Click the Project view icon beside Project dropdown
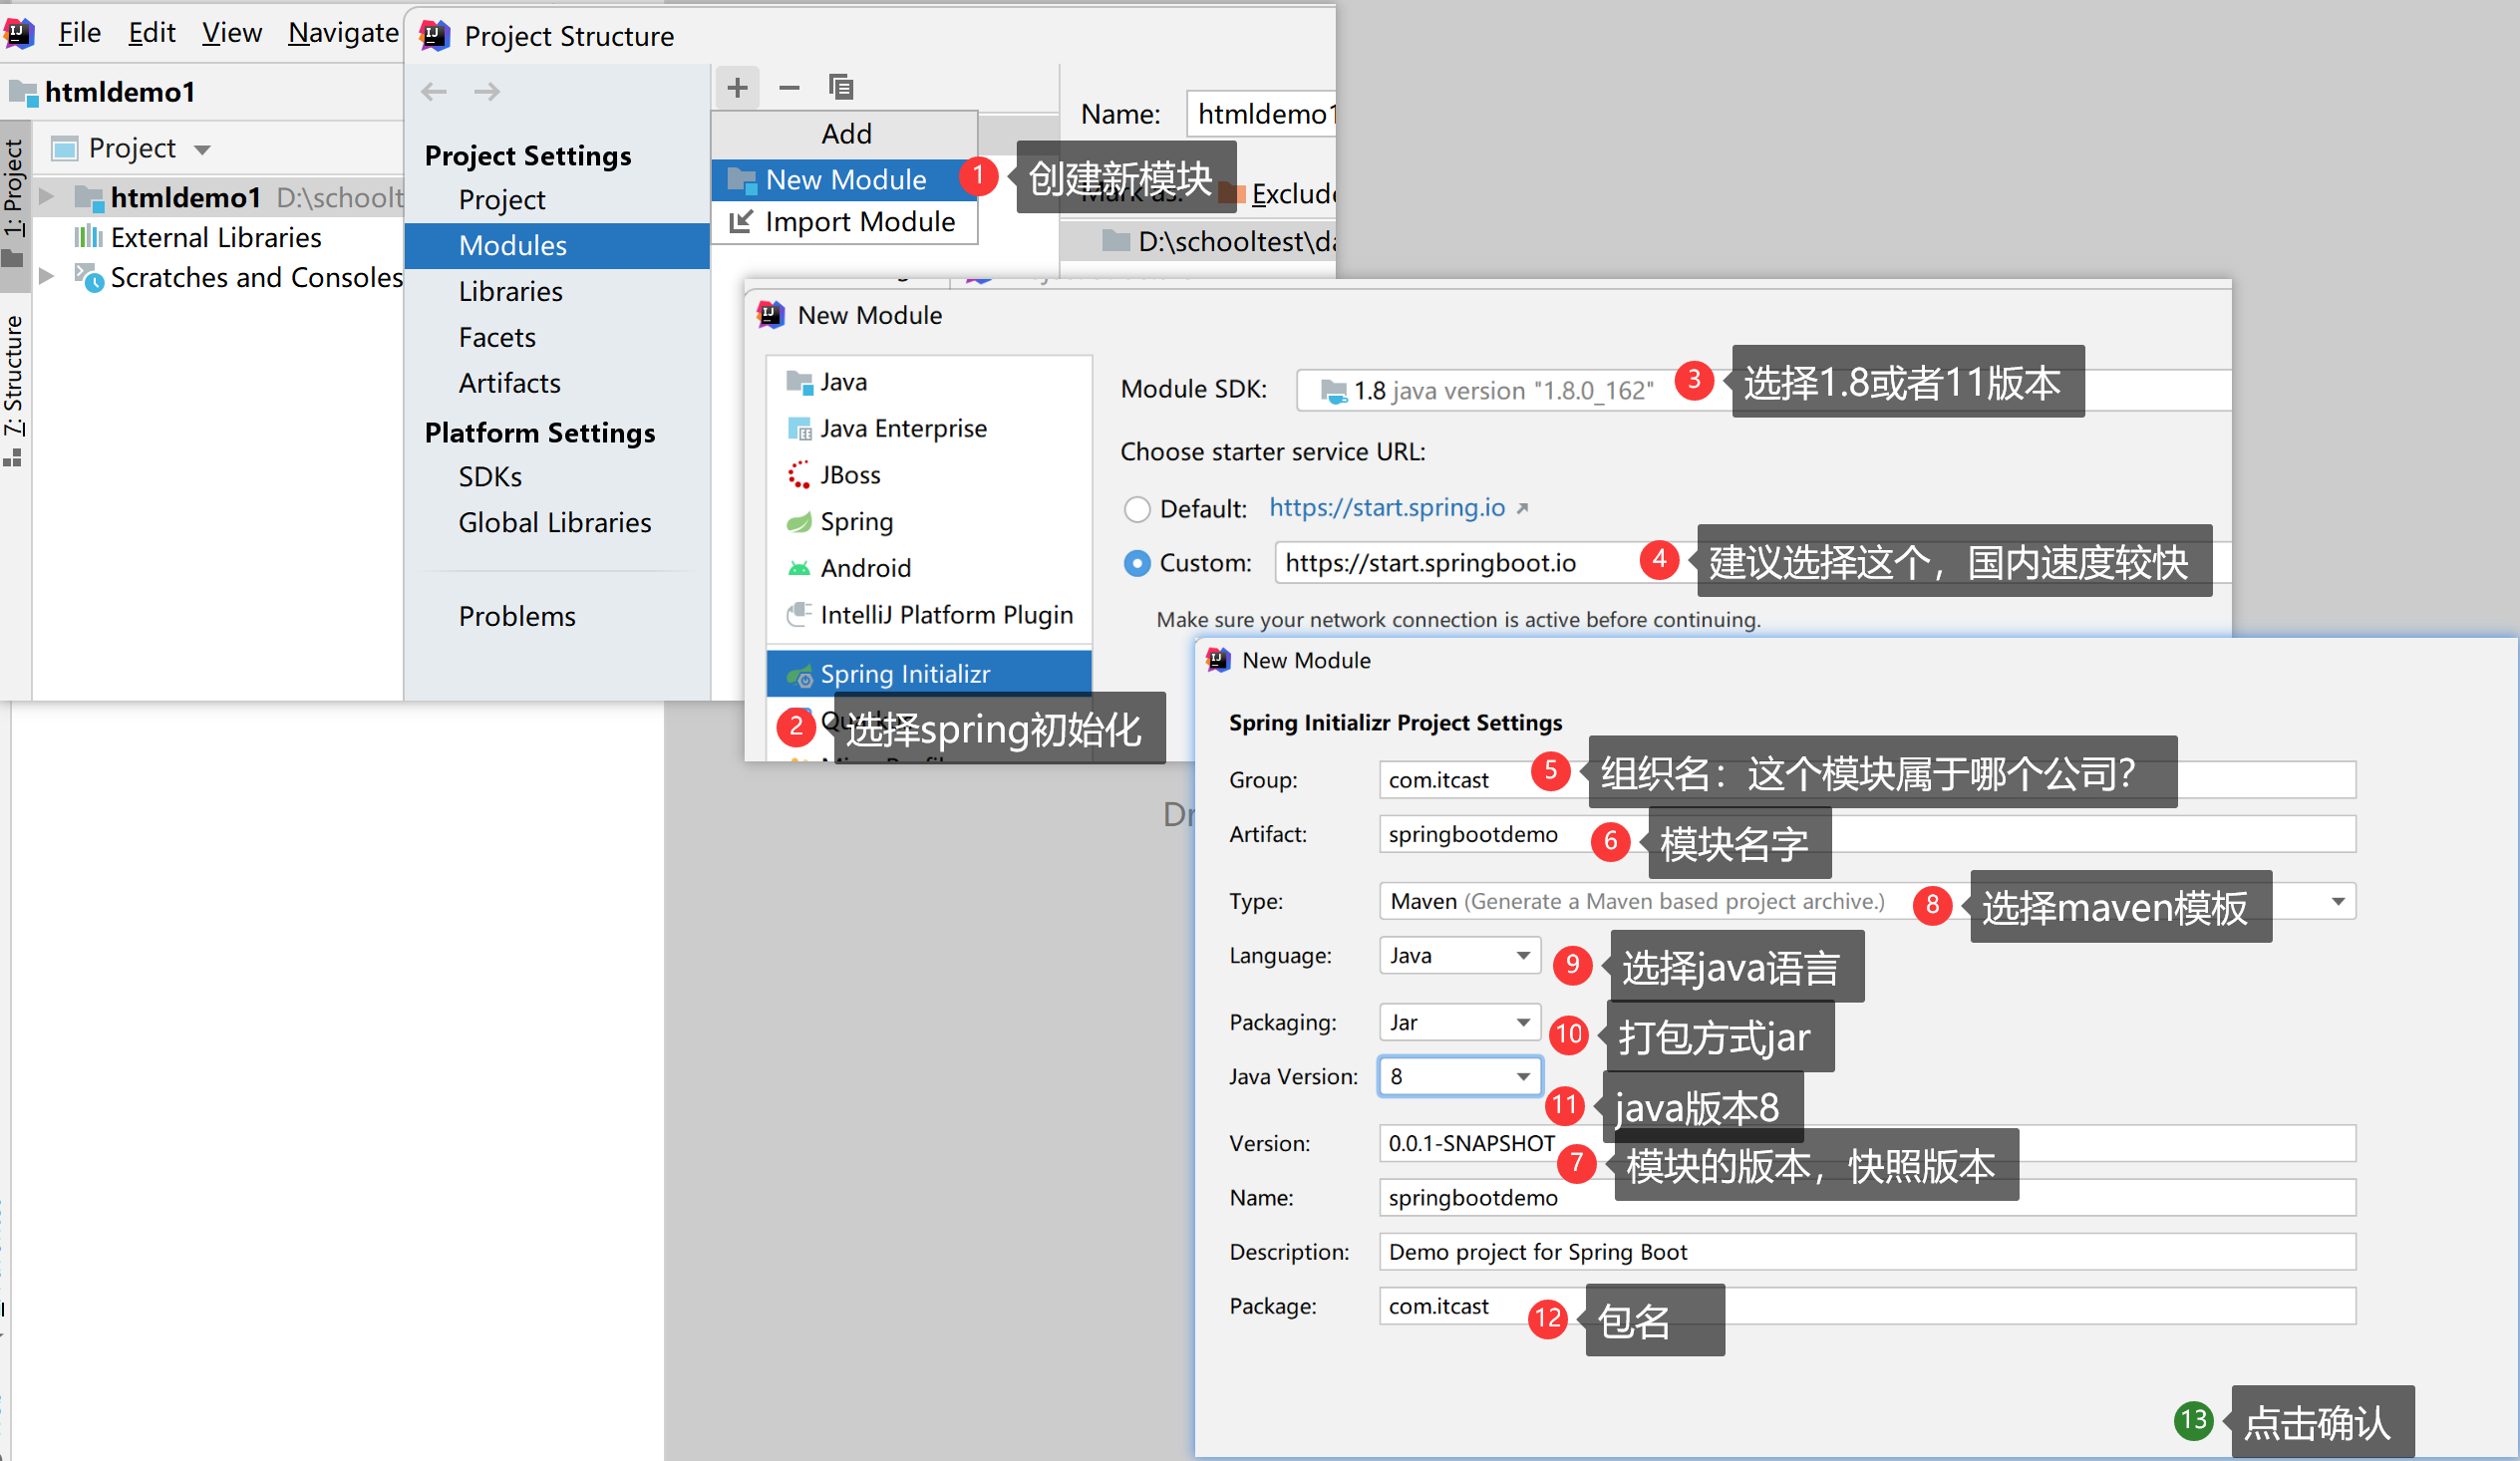Viewport: 2520px width, 1461px height. [65, 149]
